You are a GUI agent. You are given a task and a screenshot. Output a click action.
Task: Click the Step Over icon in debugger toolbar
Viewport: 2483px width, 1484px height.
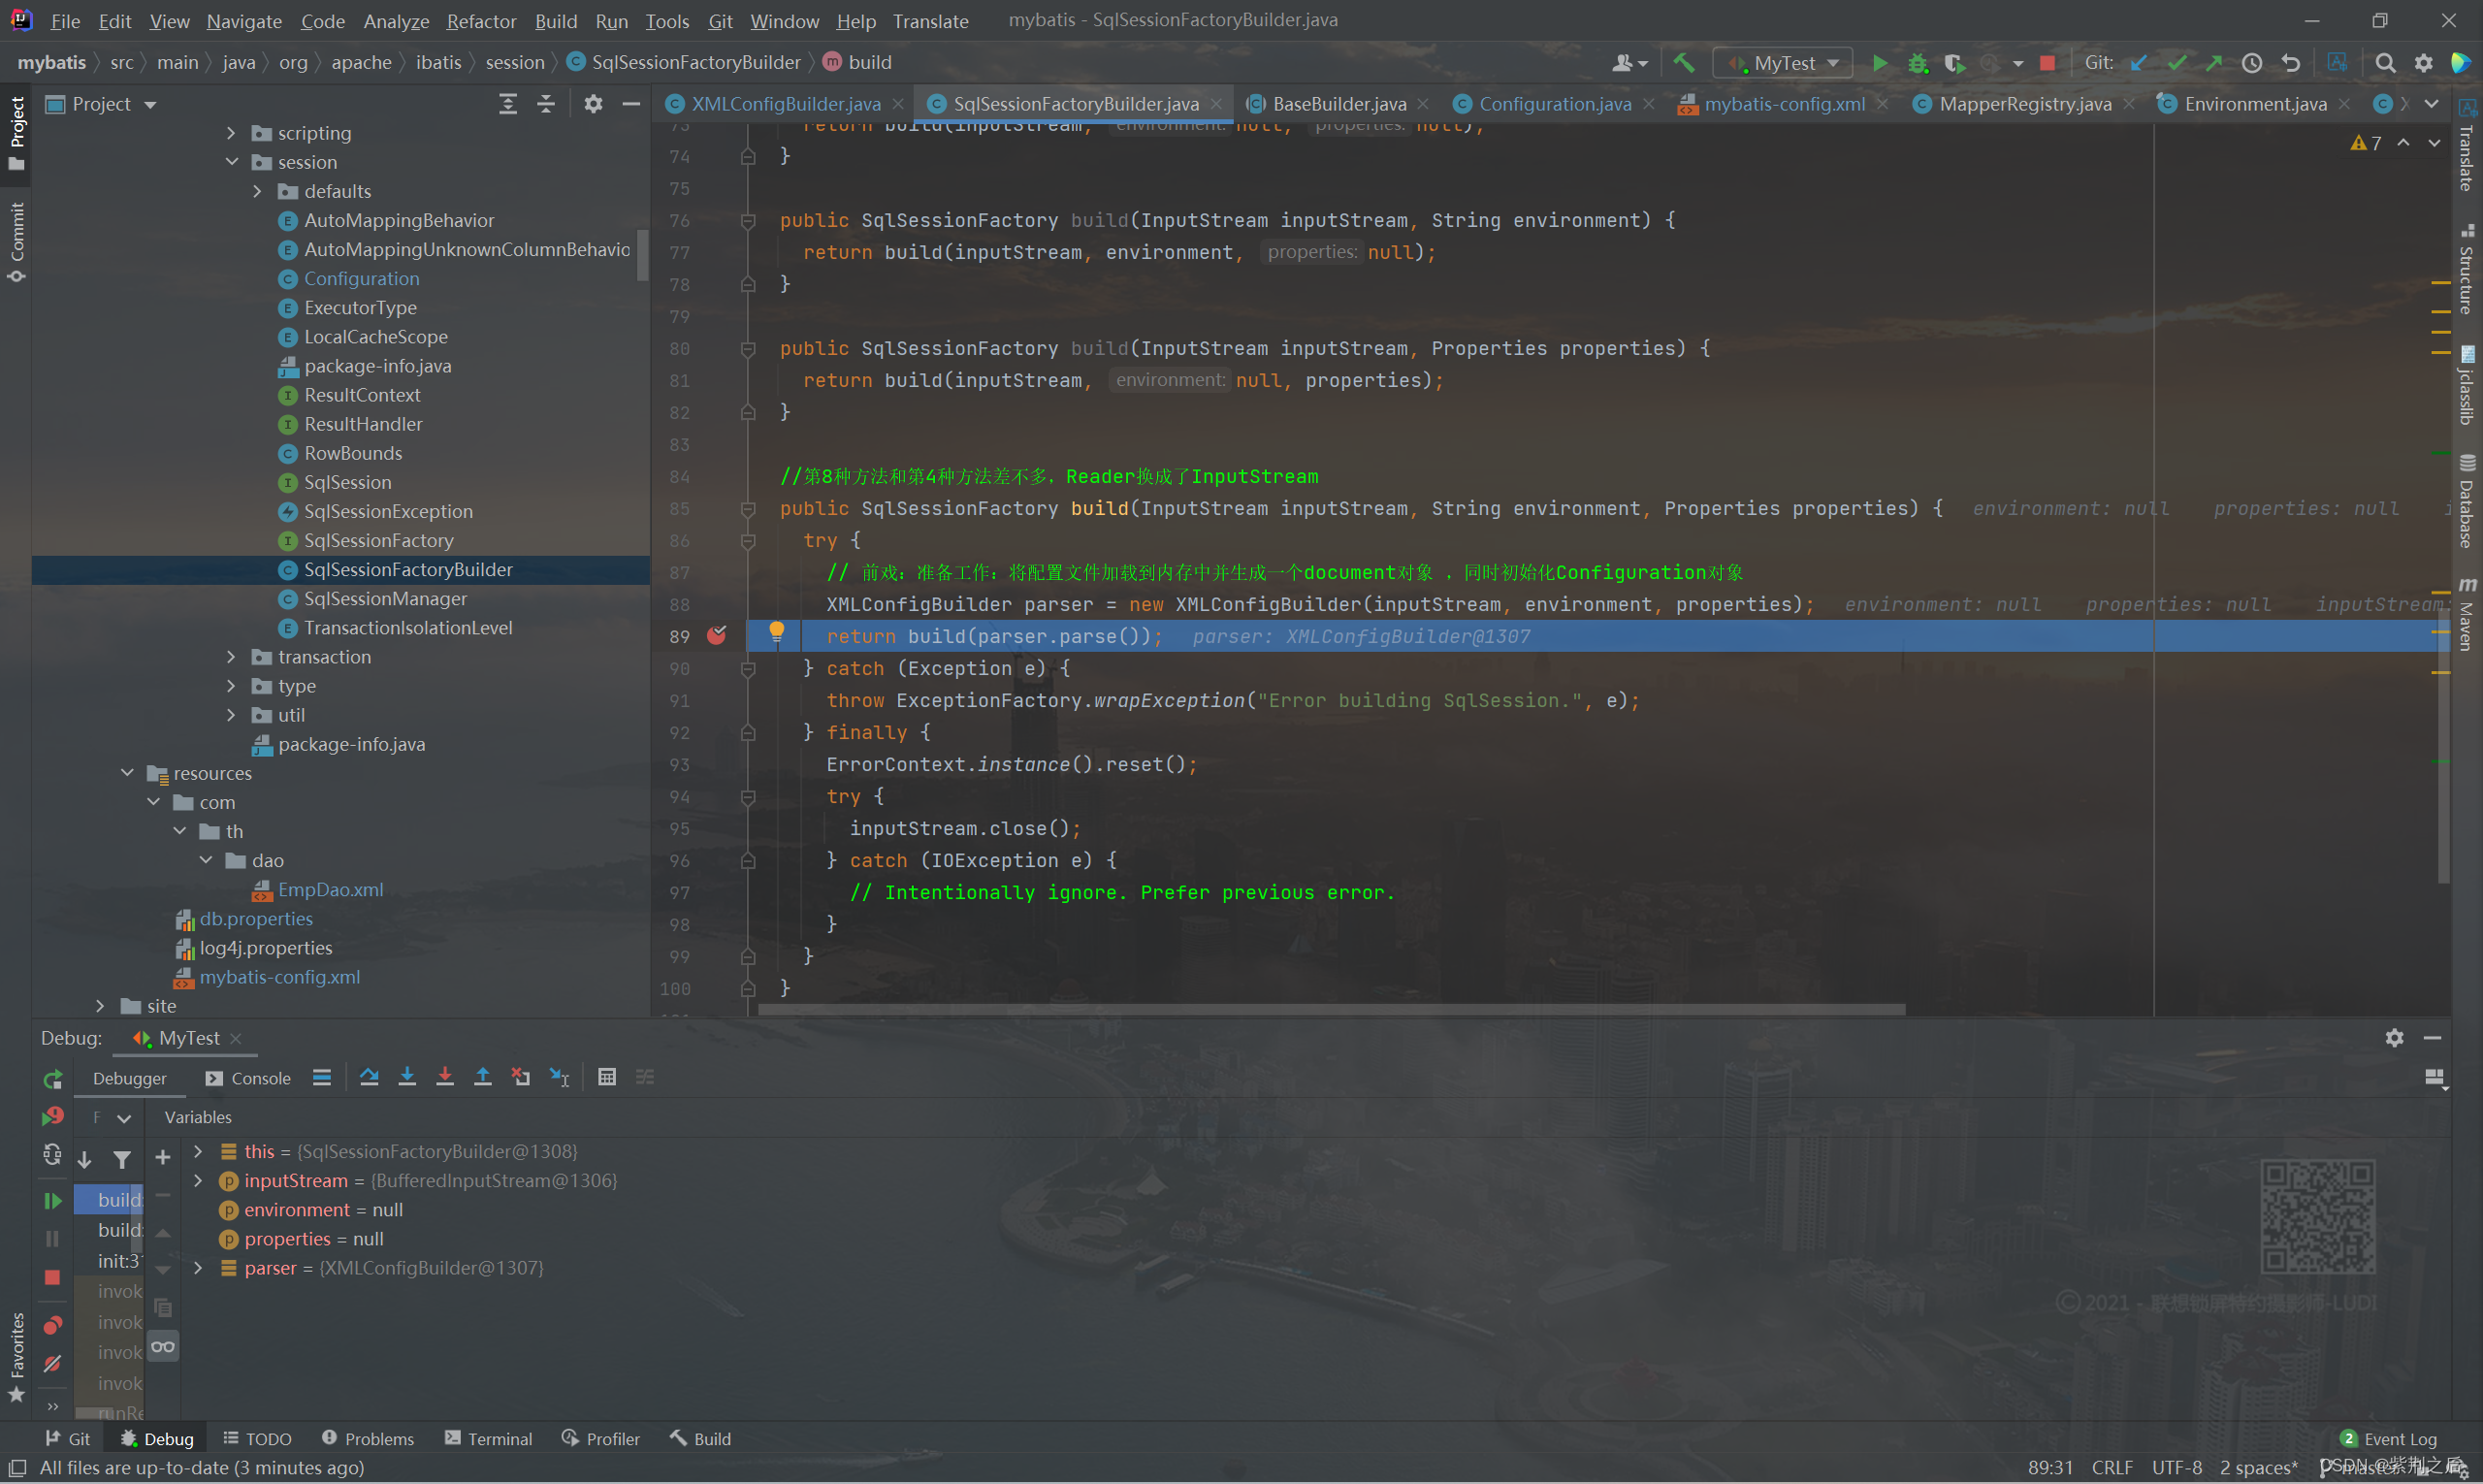pyautogui.click(x=368, y=1076)
